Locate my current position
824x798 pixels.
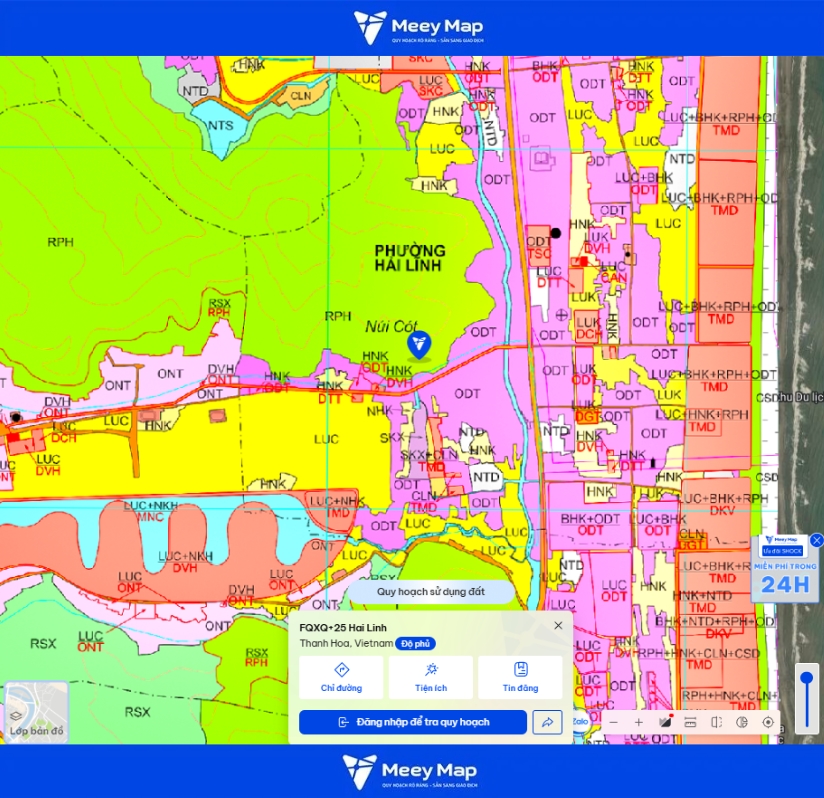point(768,722)
